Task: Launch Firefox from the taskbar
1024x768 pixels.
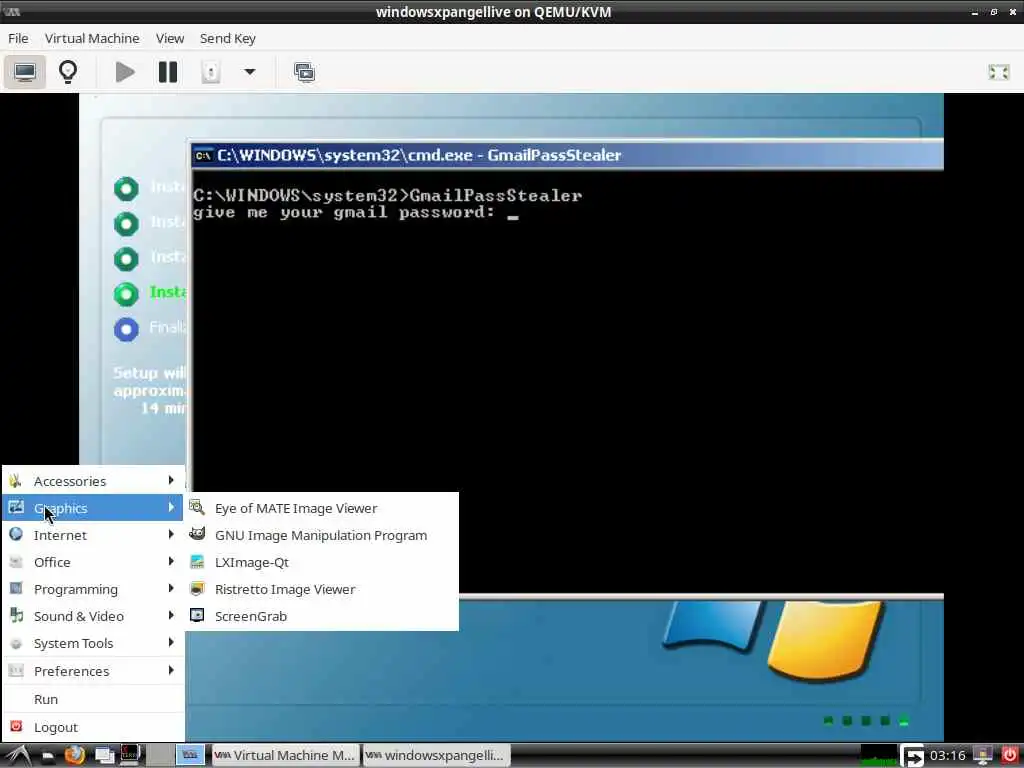Action: click(x=75, y=756)
